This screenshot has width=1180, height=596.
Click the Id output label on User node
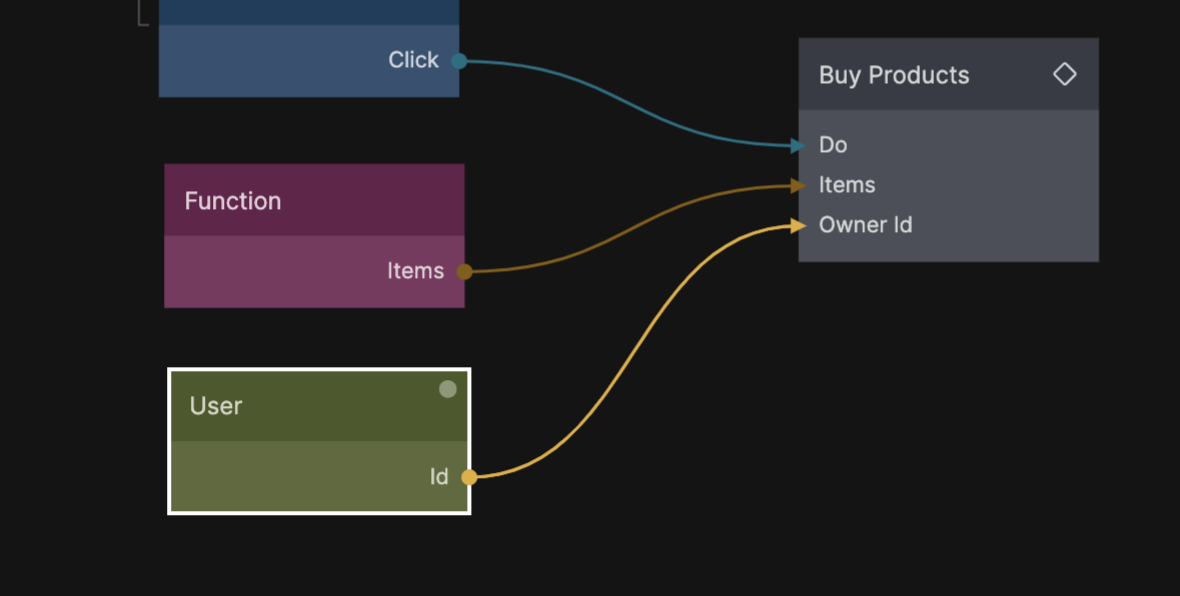coord(439,477)
